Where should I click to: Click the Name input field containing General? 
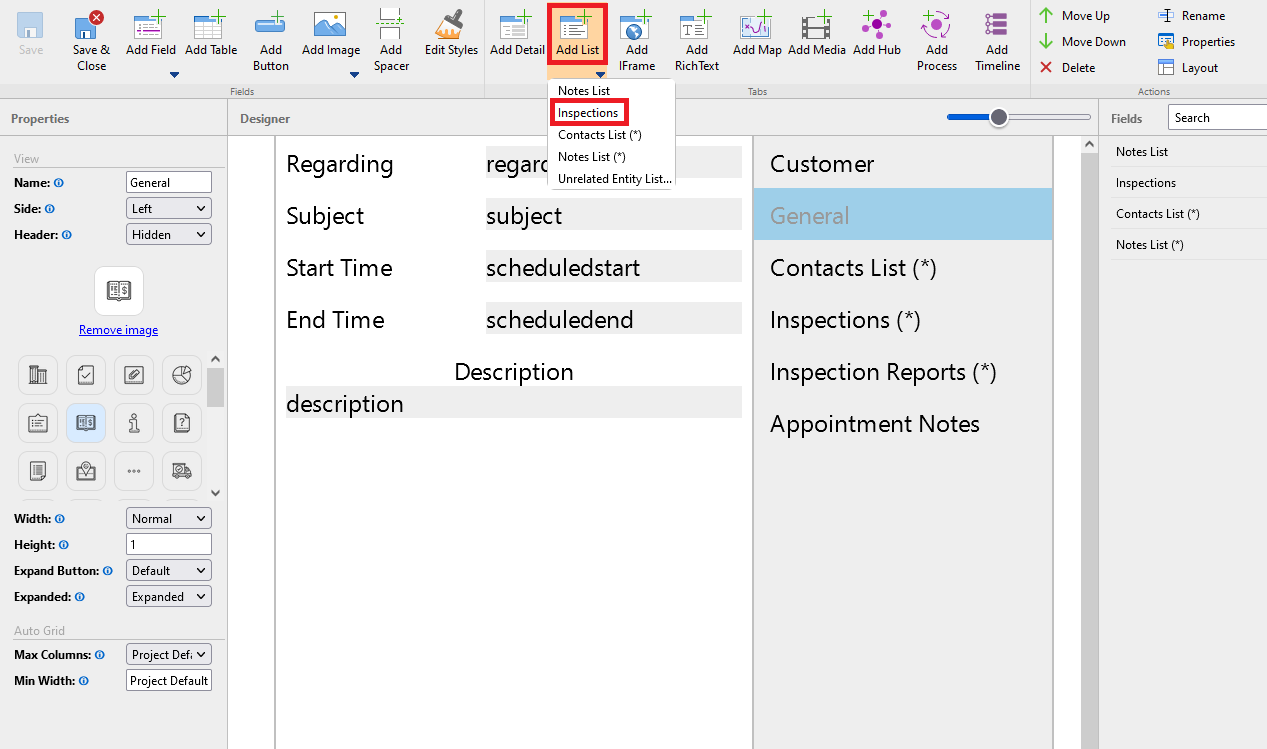pos(169,183)
